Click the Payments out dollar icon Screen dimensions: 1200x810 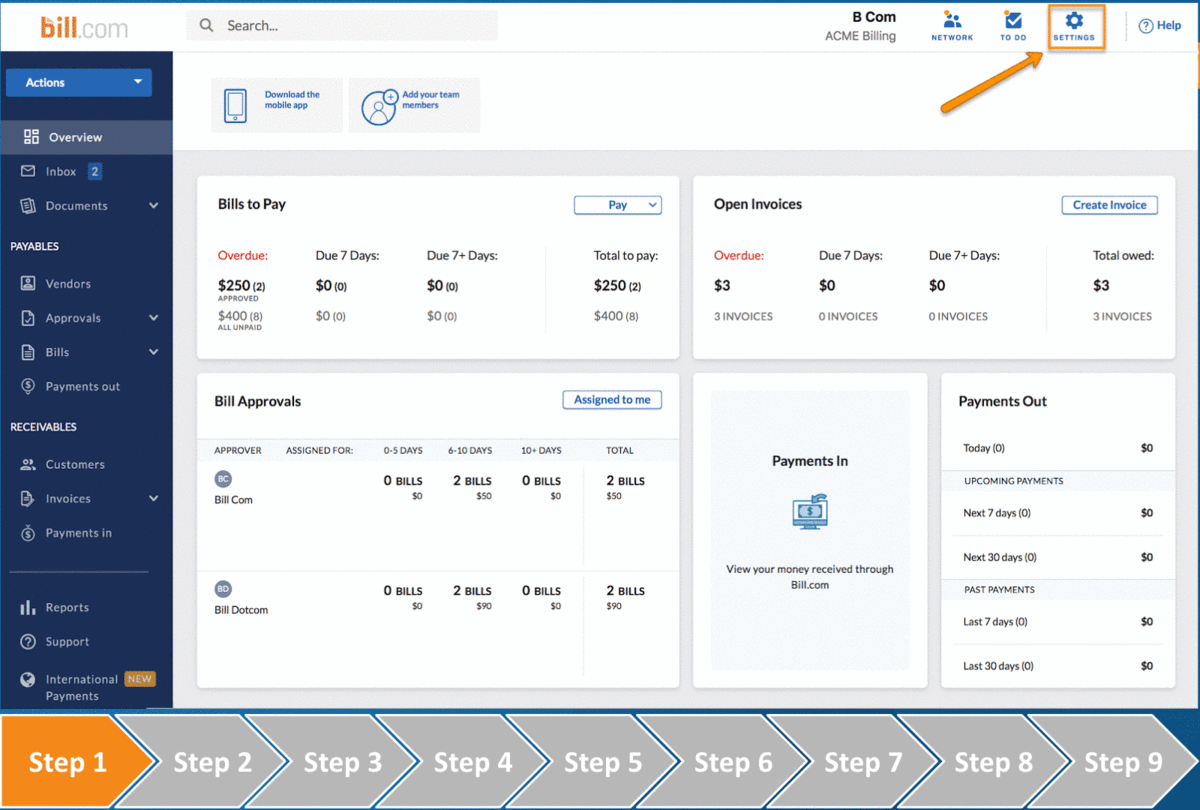tap(28, 386)
